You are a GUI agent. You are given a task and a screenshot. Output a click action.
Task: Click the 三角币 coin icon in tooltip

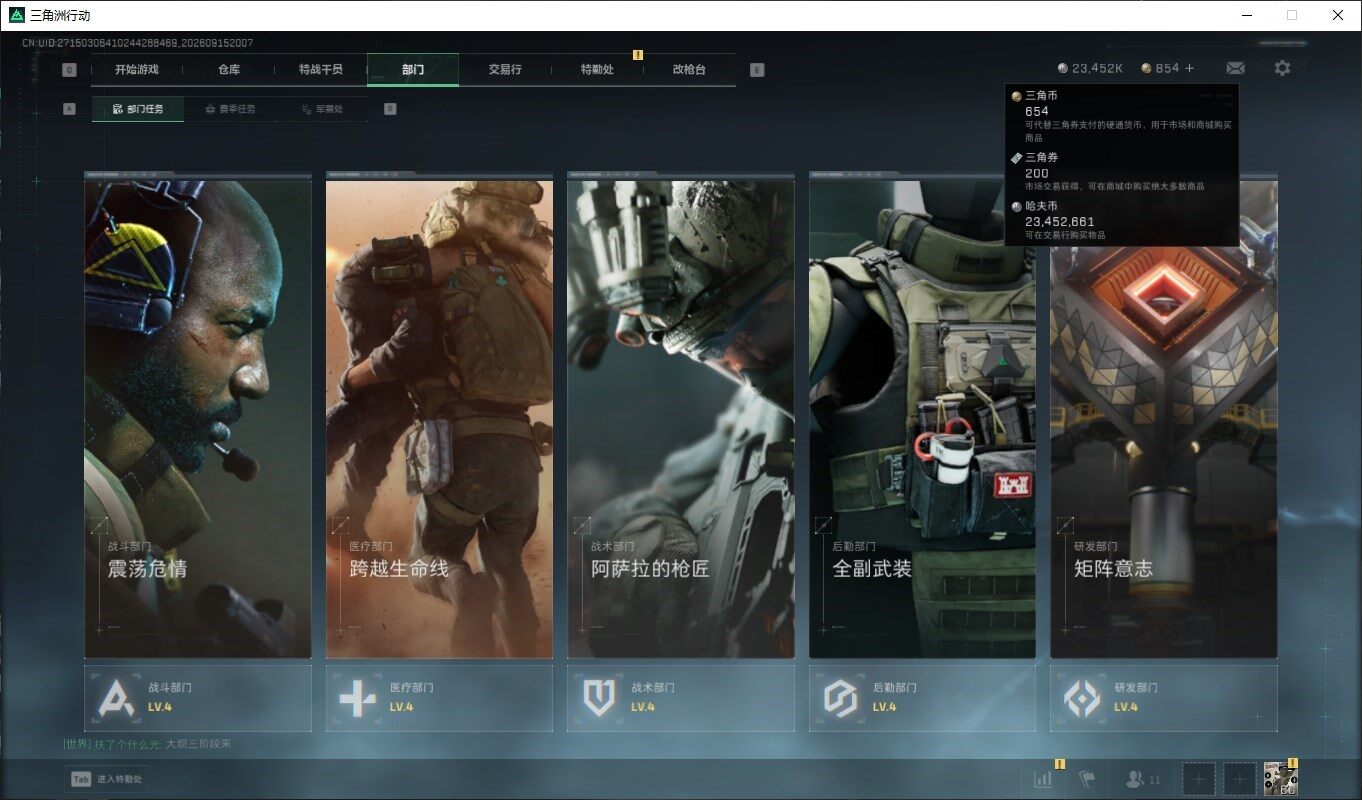pos(1017,96)
